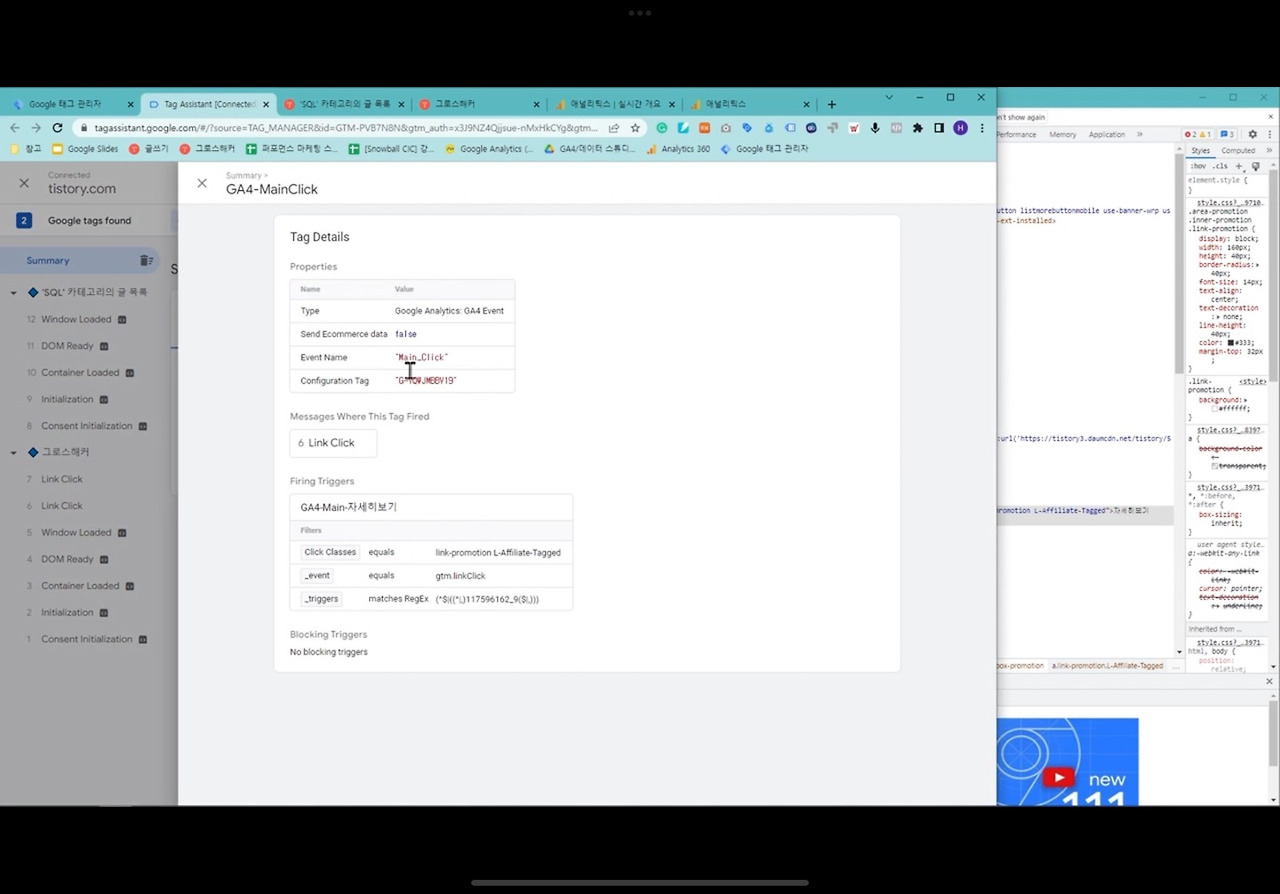
Task: Click the side panel icon in Chrome toolbar
Action: point(939,128)
